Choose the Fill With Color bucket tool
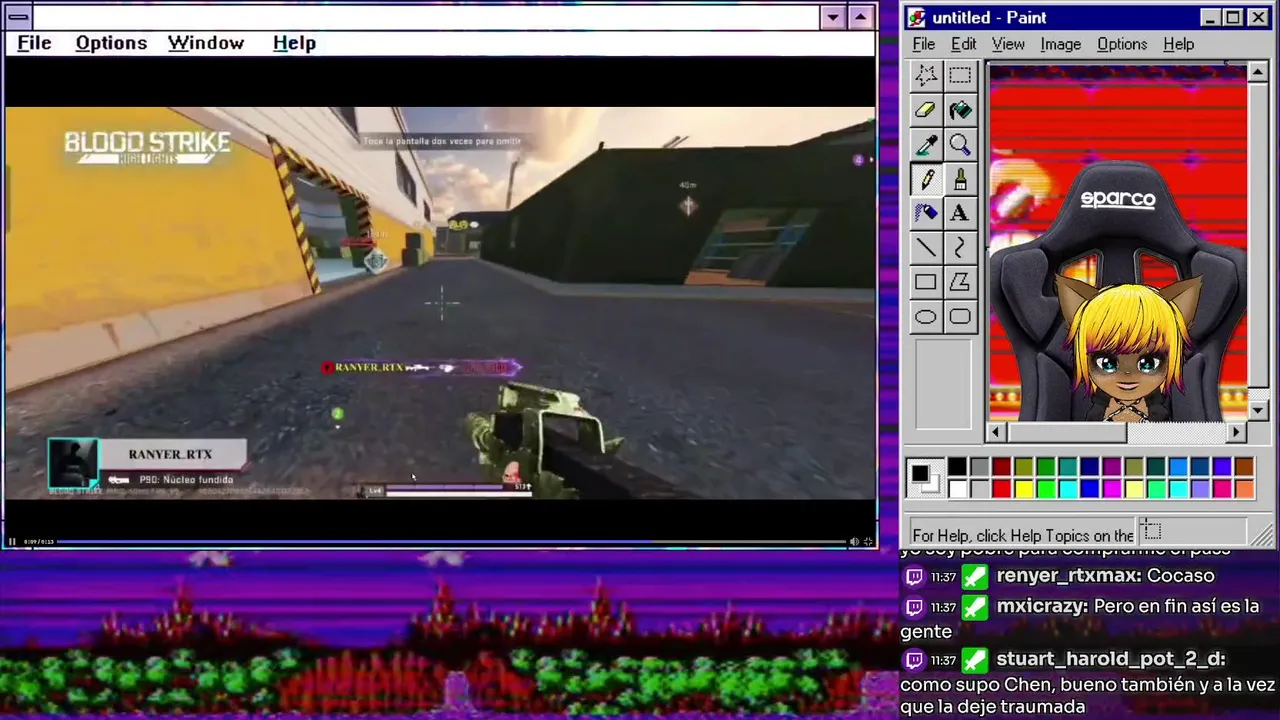Viewport: 1280px width, 720px height. (x=960, y=110)
